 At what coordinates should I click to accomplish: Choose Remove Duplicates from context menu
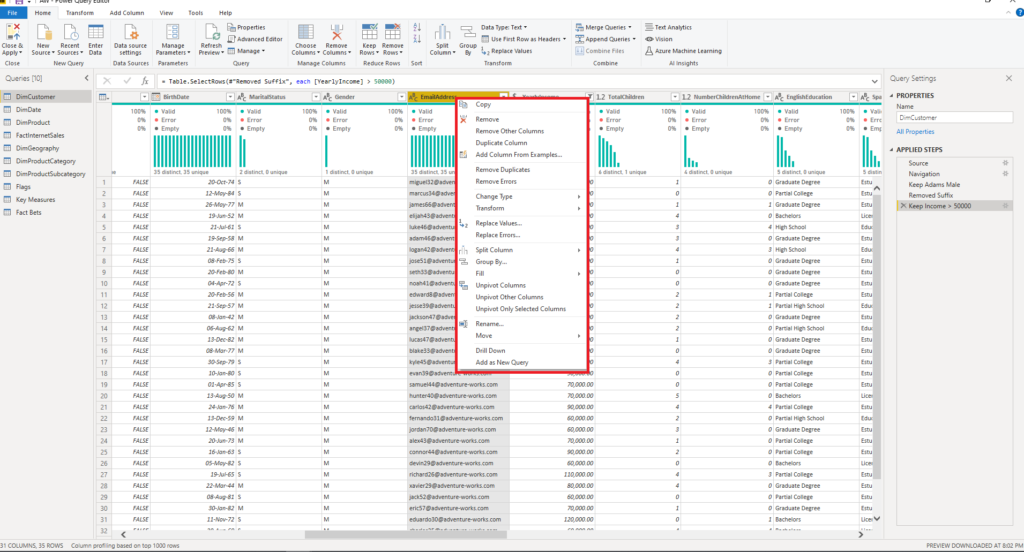503,170
